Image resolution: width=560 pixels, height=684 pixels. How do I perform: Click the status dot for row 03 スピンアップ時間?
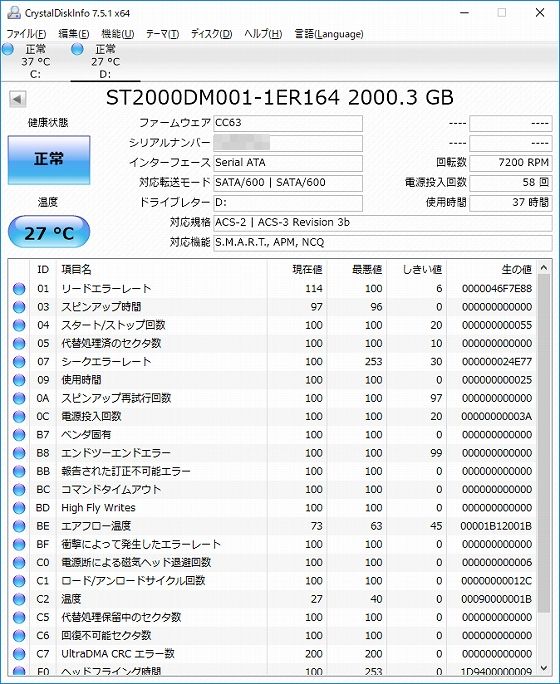tap(19, 307)
